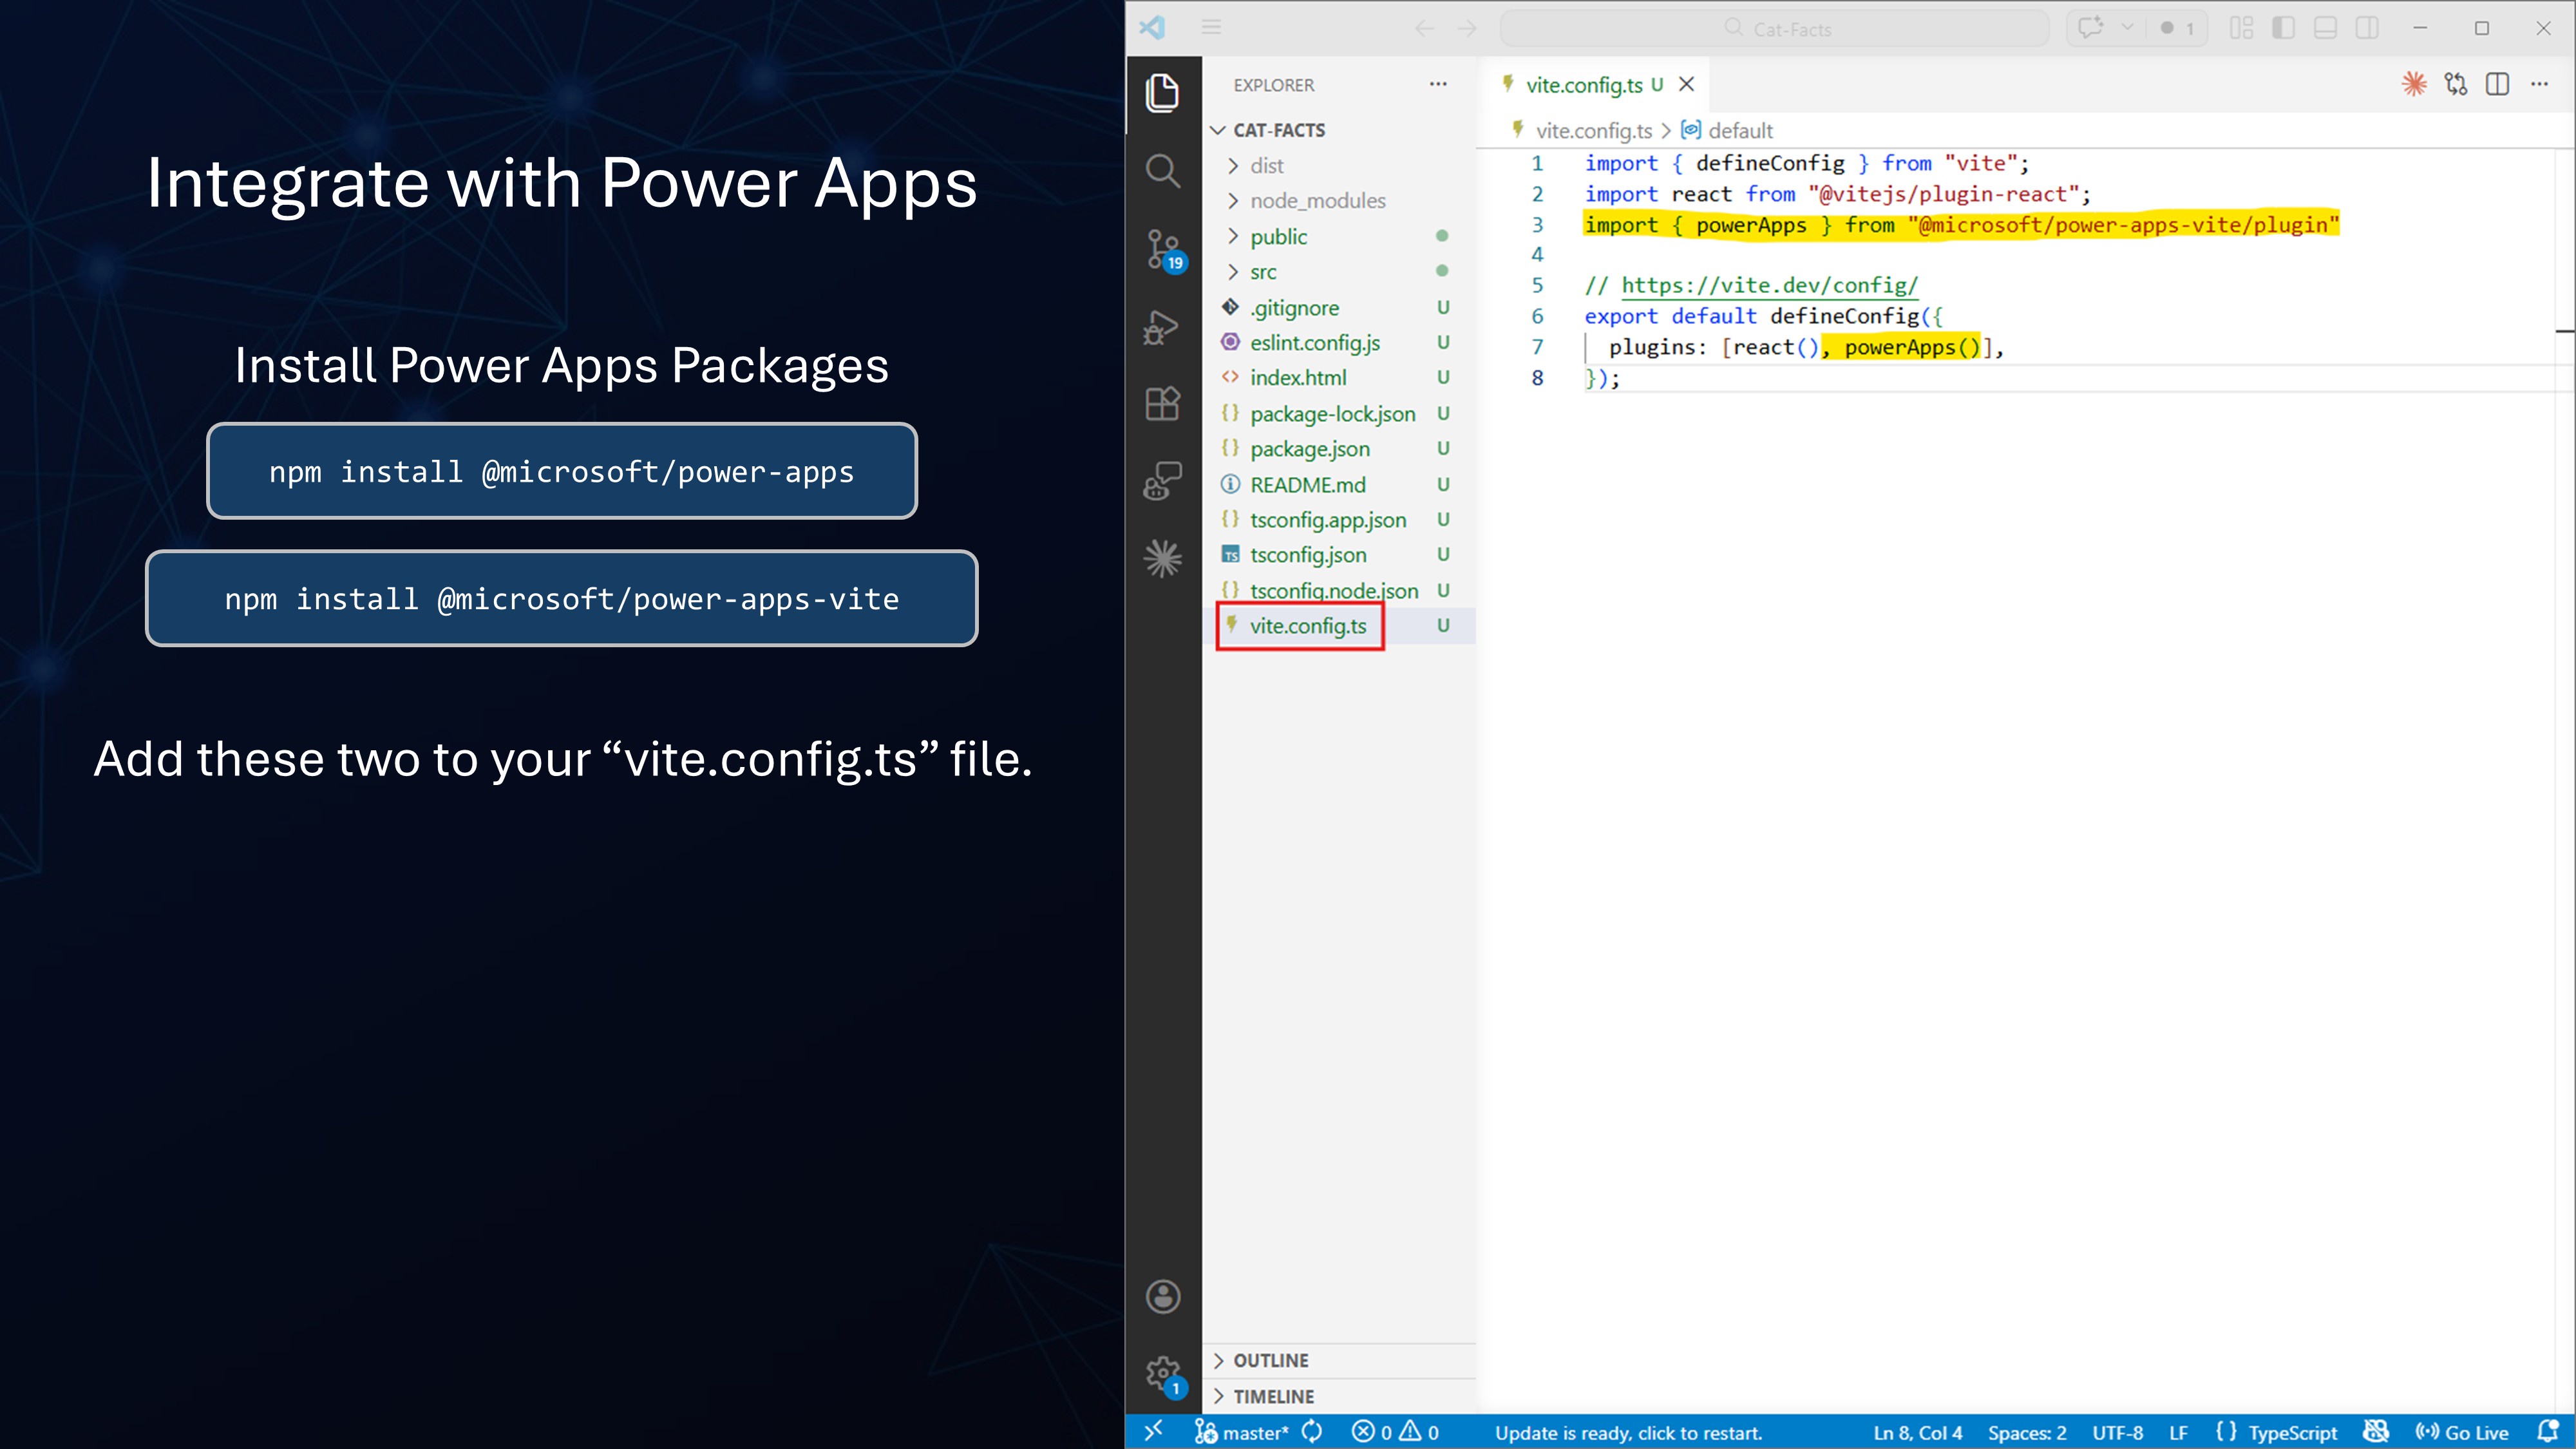Toggle the Secondary Side Bar layout button
The width and height of the screenshot is (2576, 1449).
(x=2367, y=28)
